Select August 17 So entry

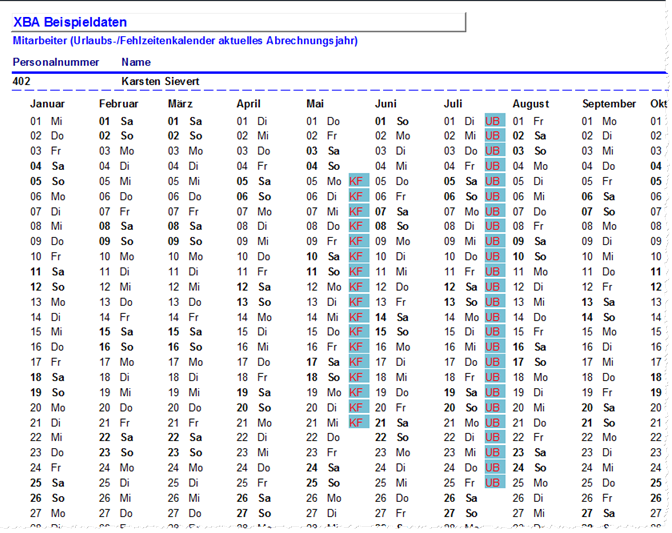(x=530, y=362)
